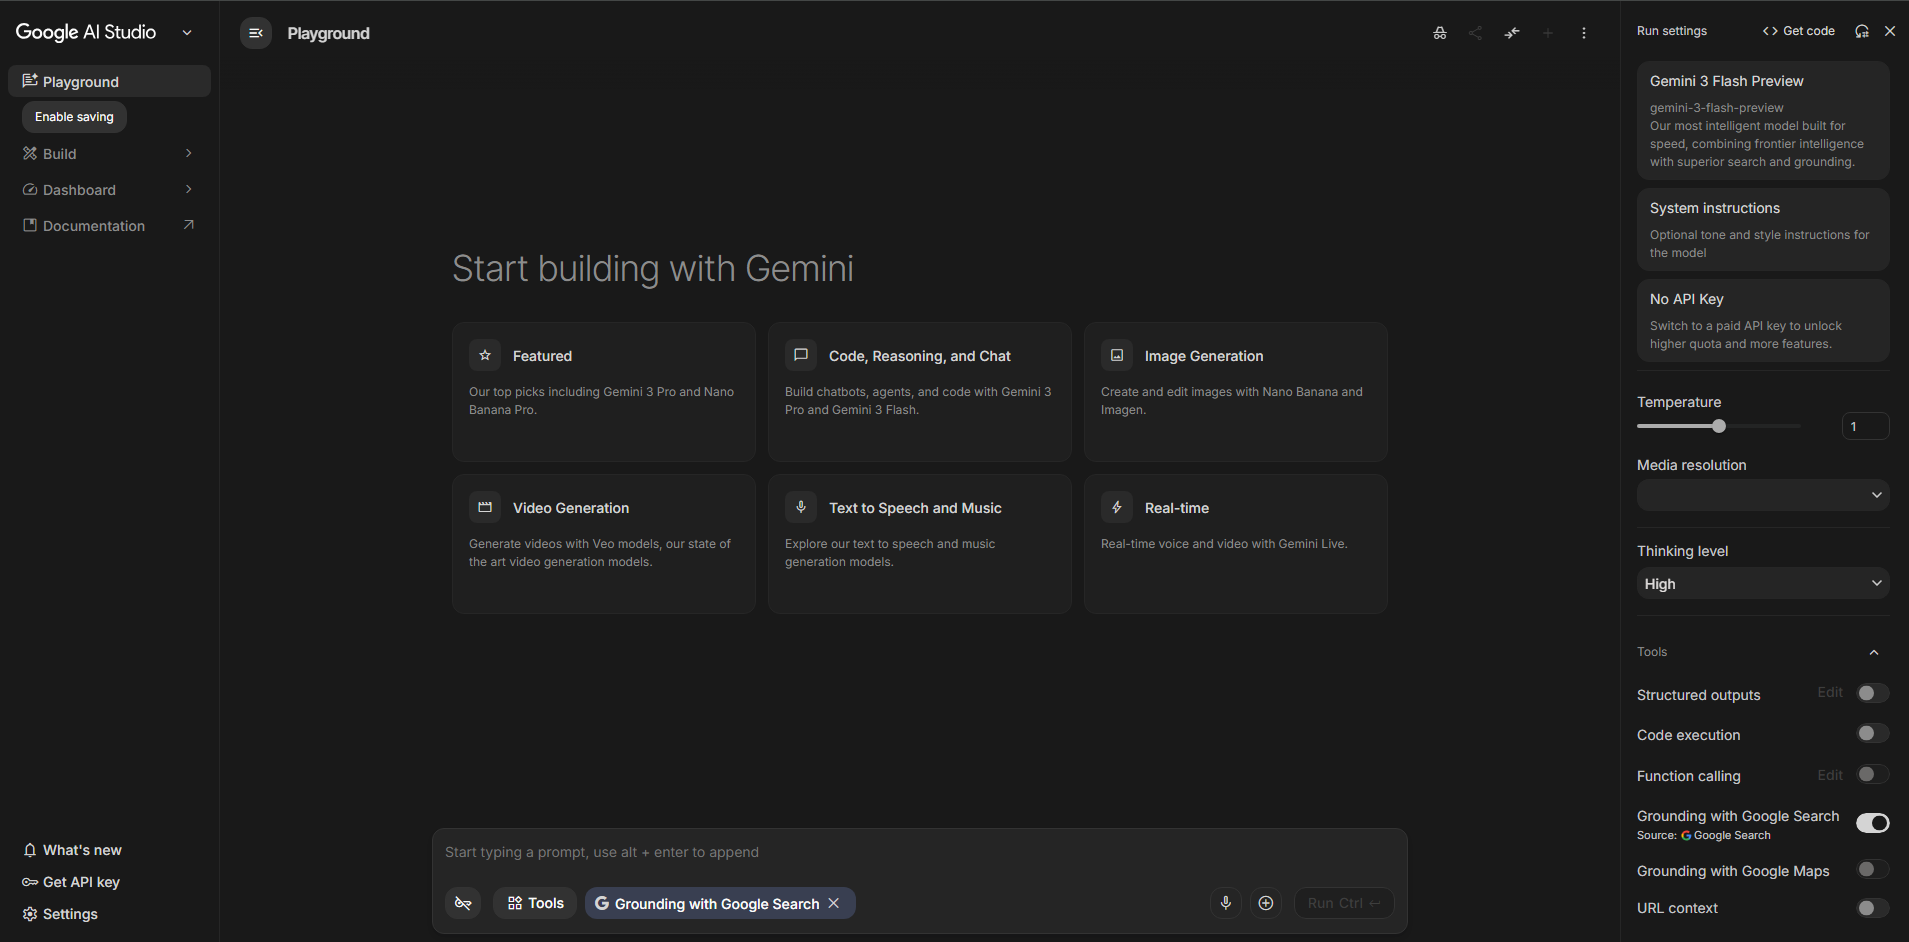Adjust the Temperature slider

1718,425
